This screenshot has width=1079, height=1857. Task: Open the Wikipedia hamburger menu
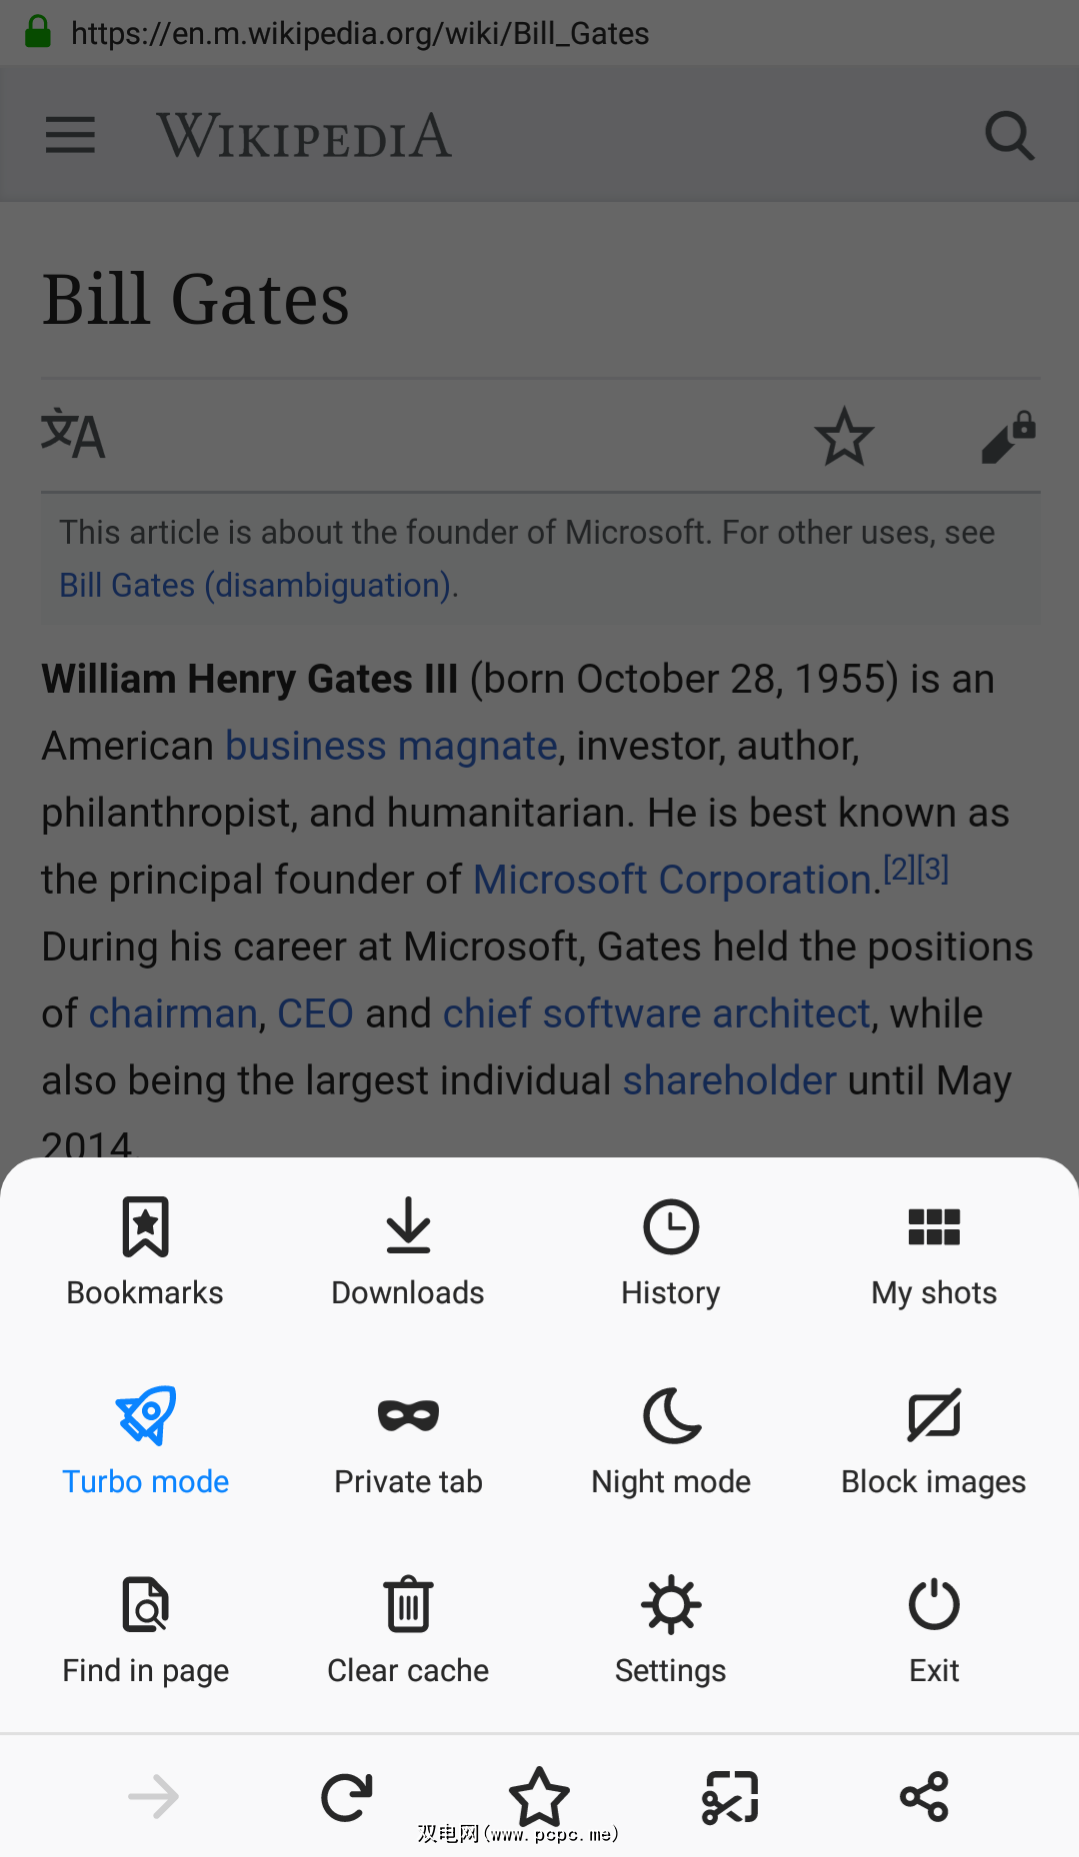tap(70, 135)
